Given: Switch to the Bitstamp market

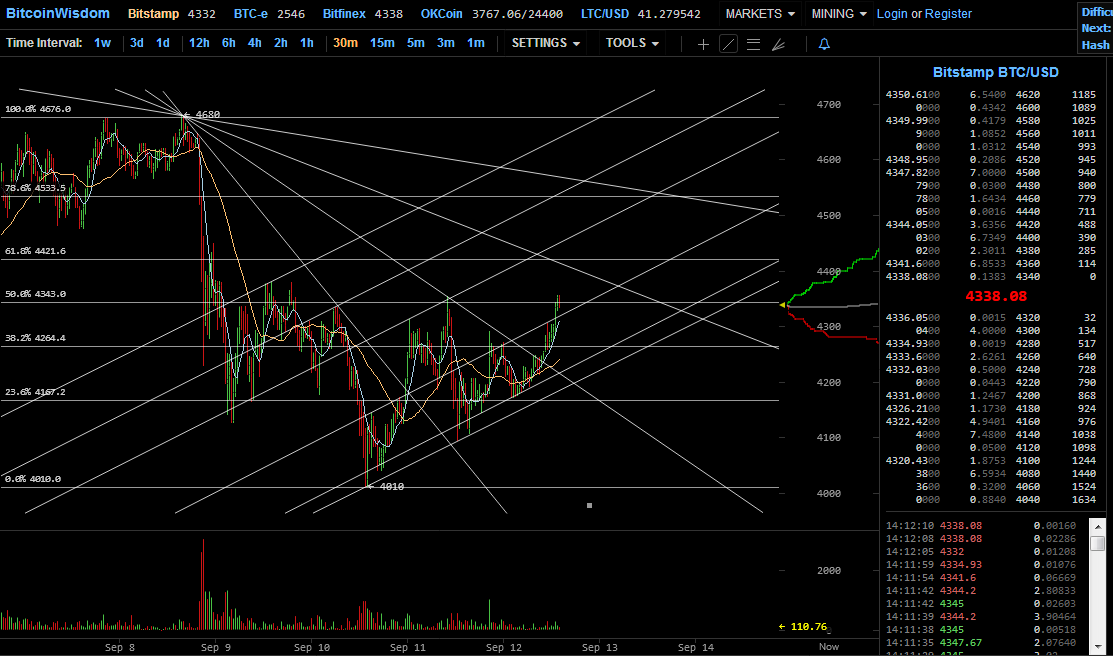Looking at the screenshot, I should pos(153,13).
